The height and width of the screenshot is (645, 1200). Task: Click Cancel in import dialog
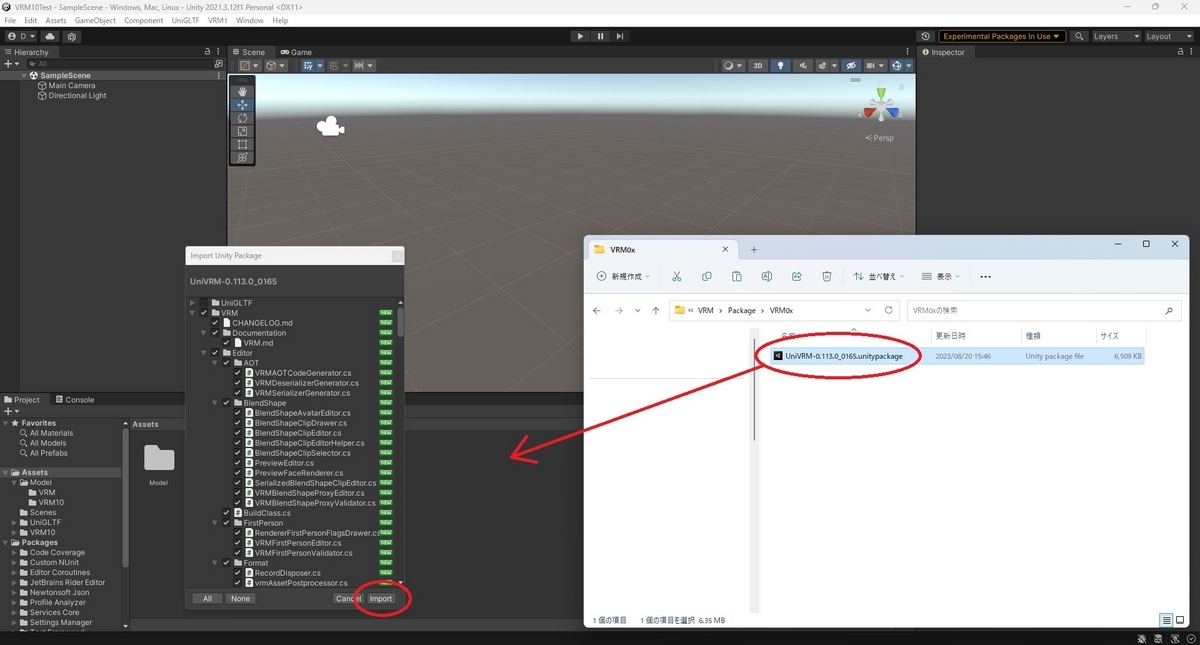348,598
